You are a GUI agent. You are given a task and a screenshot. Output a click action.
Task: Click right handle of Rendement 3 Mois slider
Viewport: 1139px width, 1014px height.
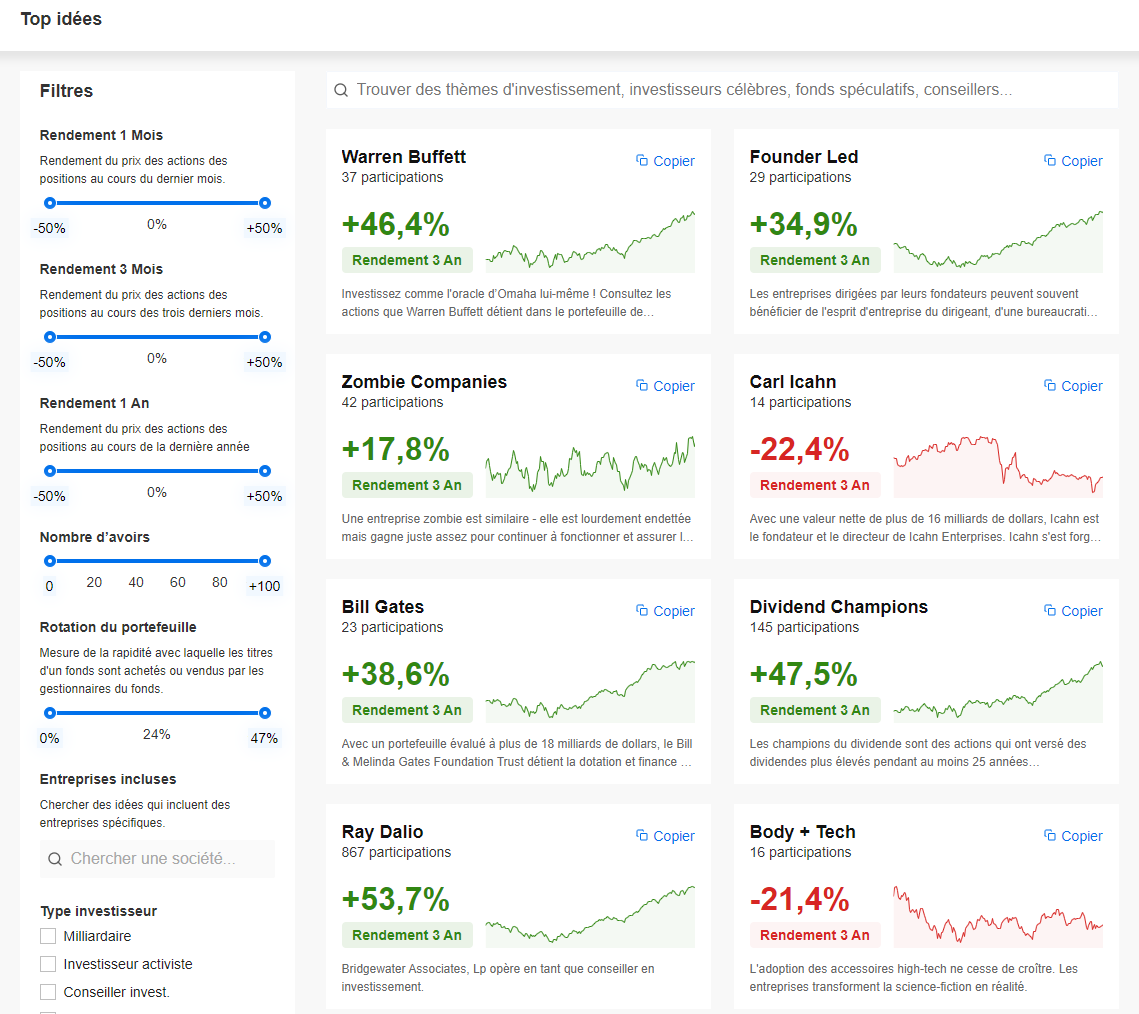265,337
